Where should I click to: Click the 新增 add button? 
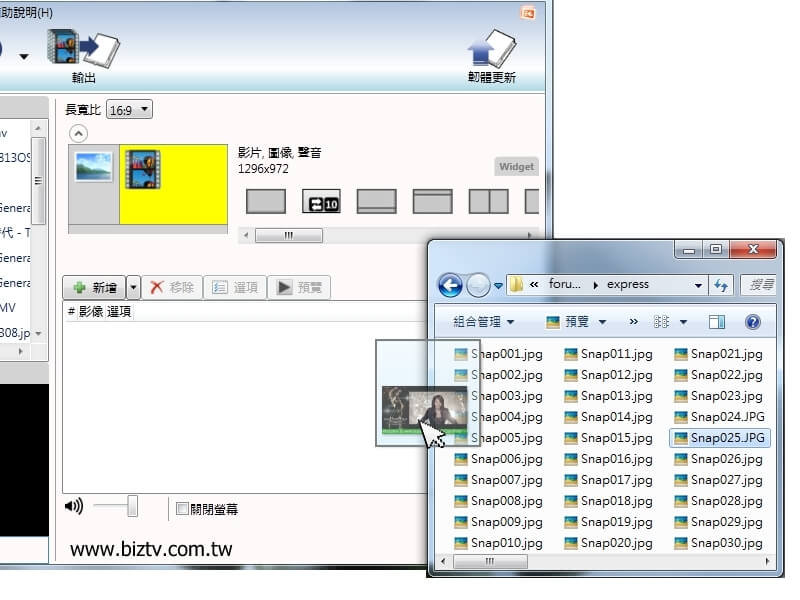pyautogui.click(x=94, y=288)
